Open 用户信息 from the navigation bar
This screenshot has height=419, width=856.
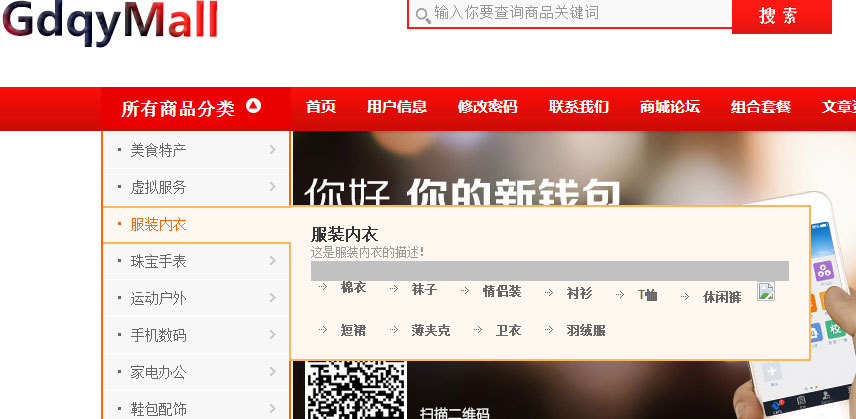[397, 107]
